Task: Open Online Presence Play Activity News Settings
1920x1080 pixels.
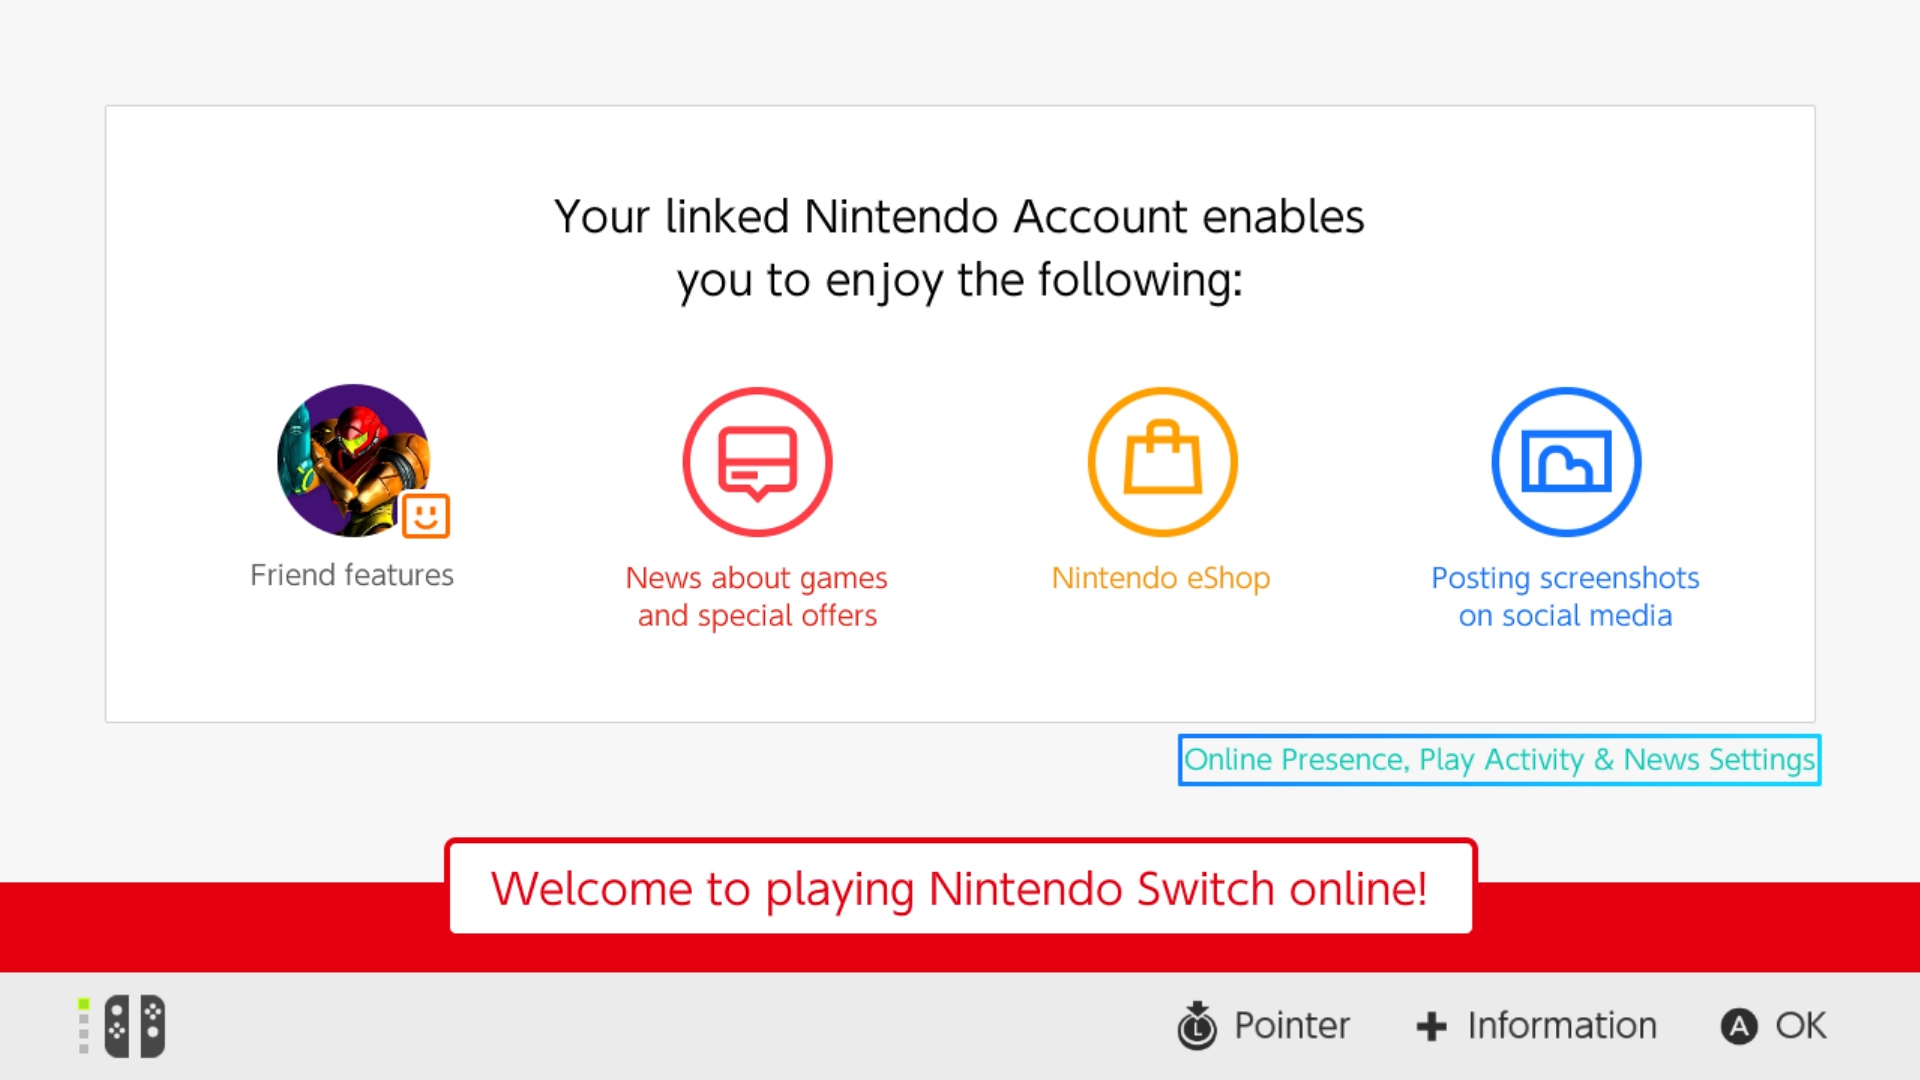Action: click(x=1499, y=758)
